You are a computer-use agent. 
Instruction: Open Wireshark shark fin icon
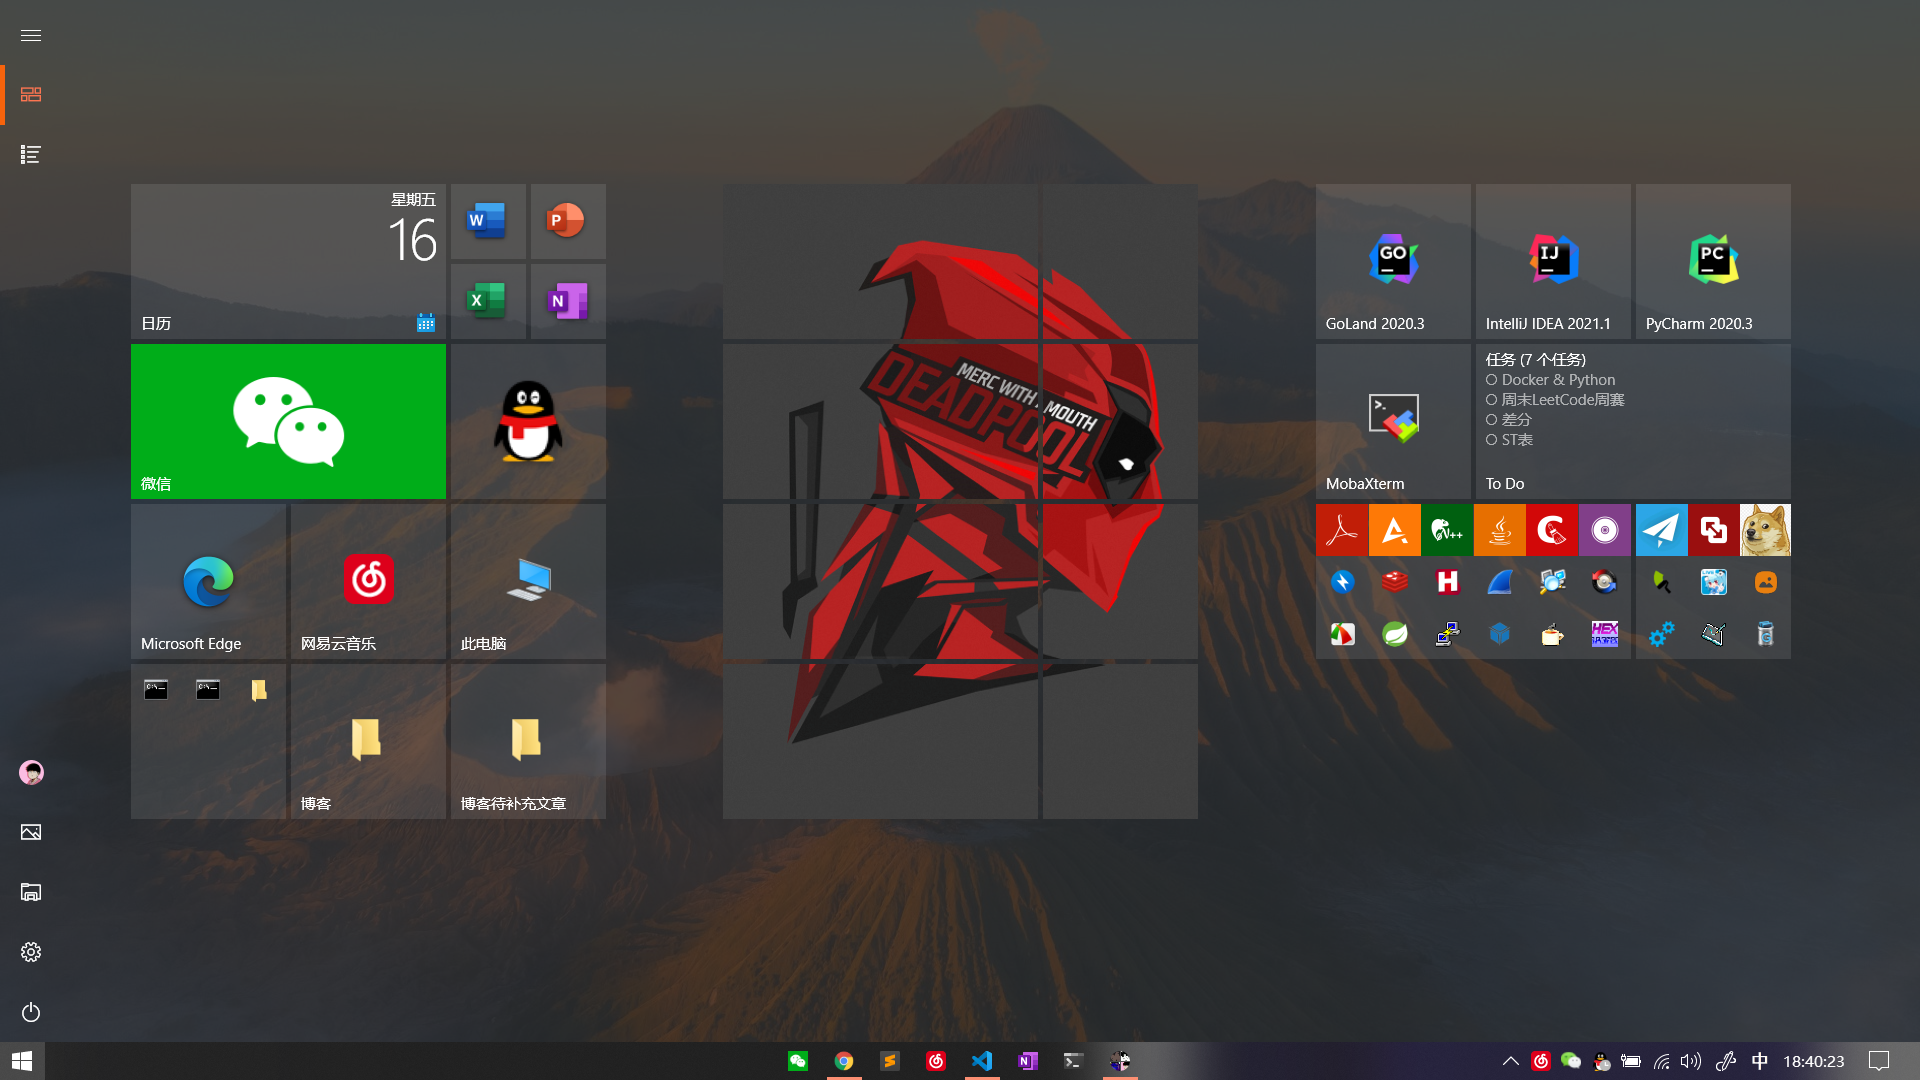[x=1499, y=582]
